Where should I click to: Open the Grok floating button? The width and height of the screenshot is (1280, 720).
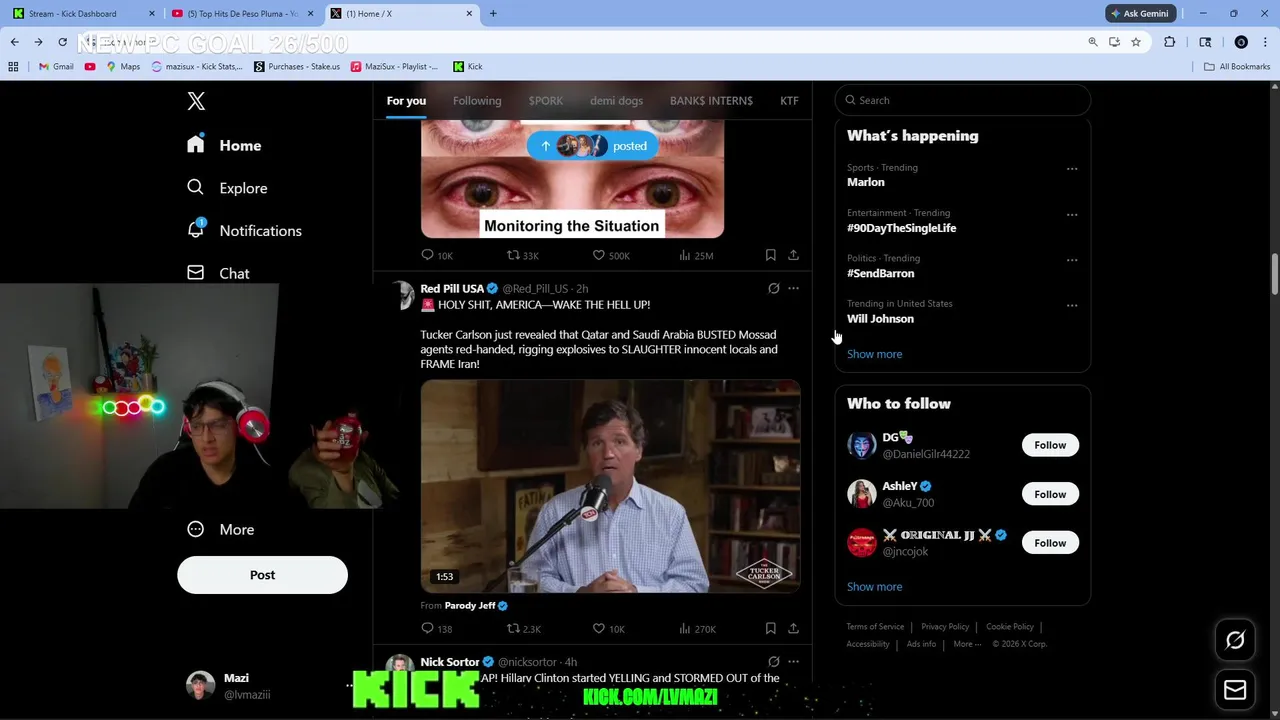(x=1235, y=641)
